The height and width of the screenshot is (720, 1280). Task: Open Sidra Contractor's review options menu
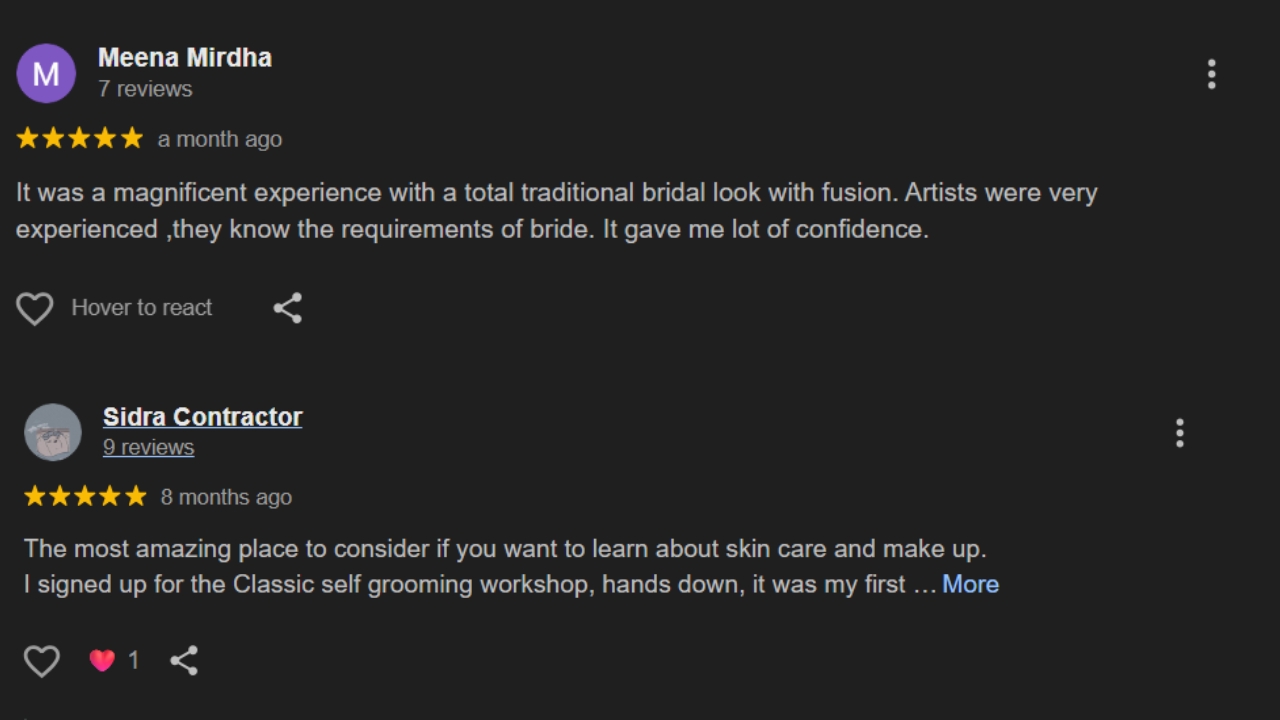pyautogui.click(x=1180, y=433)
